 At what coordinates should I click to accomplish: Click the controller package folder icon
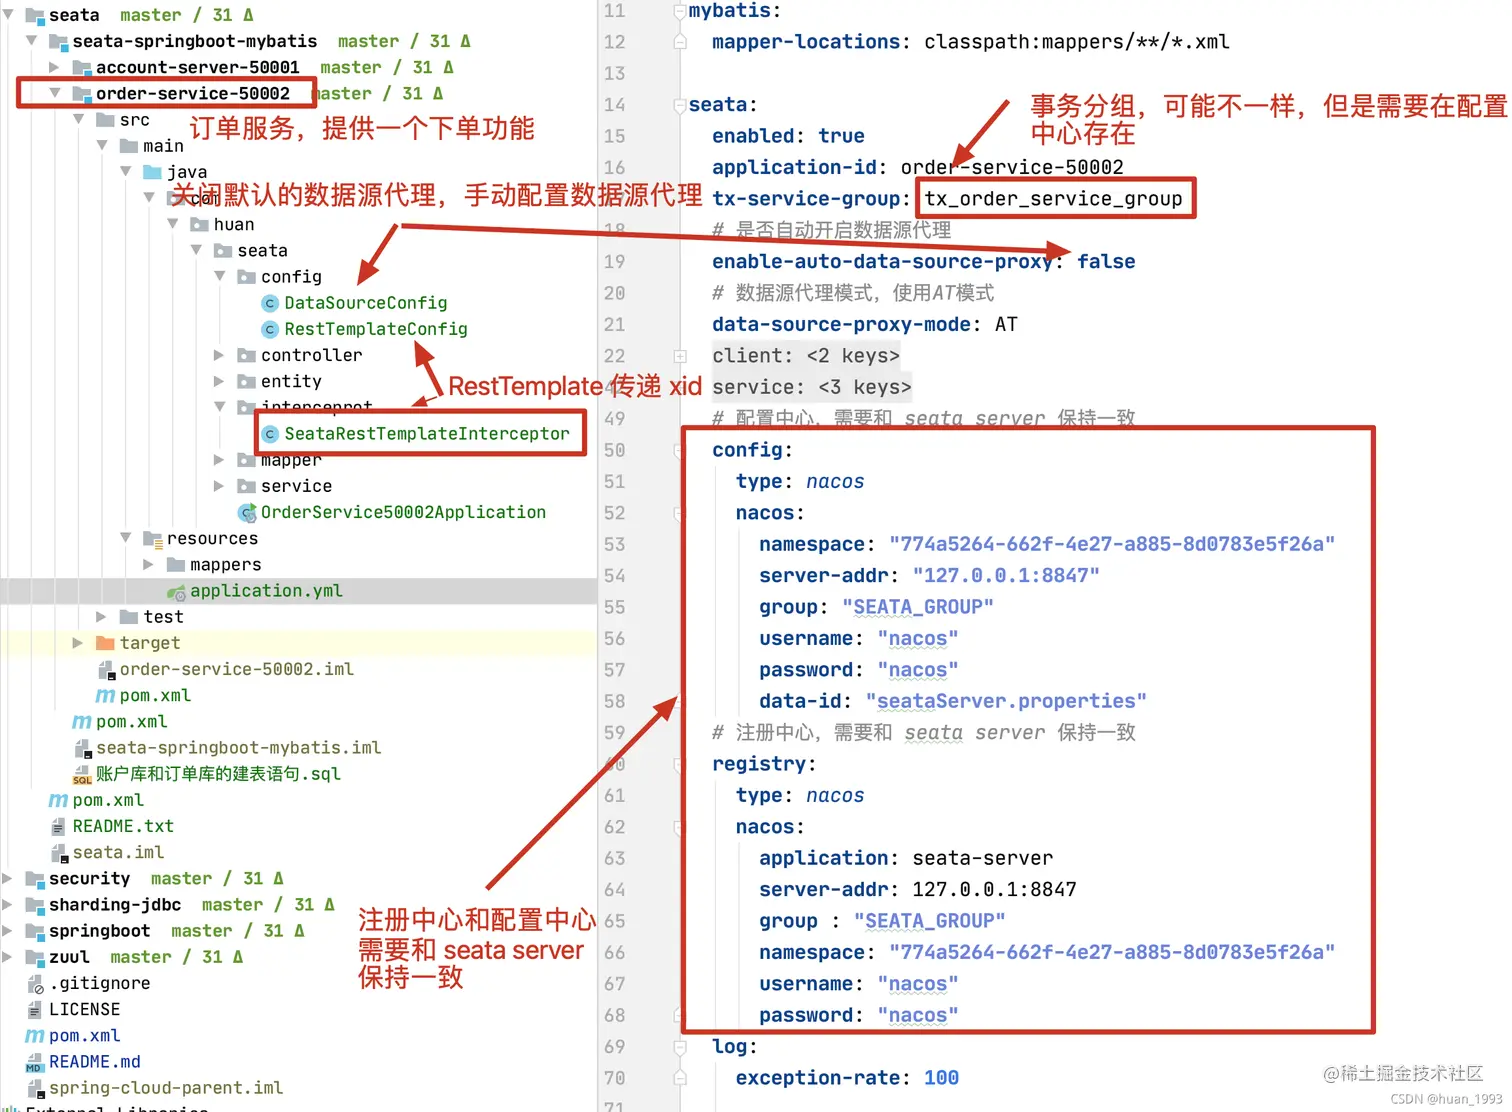247,355
